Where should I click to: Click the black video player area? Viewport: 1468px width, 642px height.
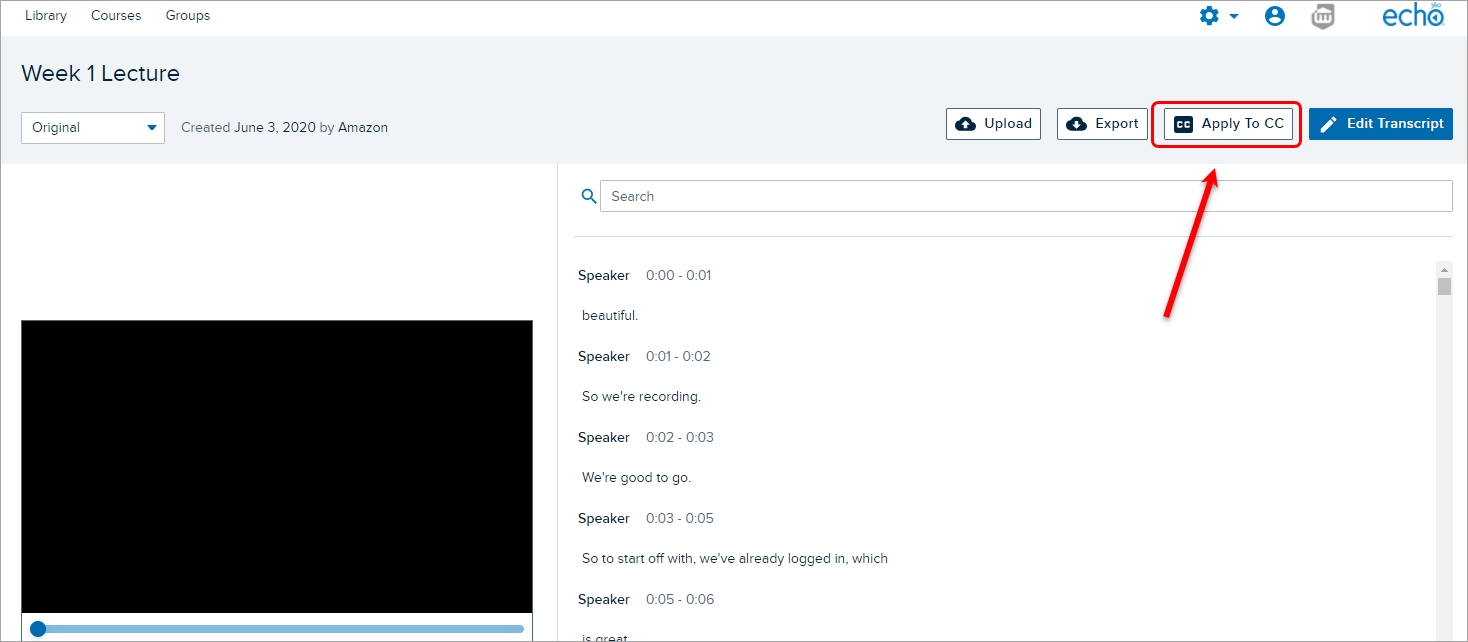click(277, 466)
